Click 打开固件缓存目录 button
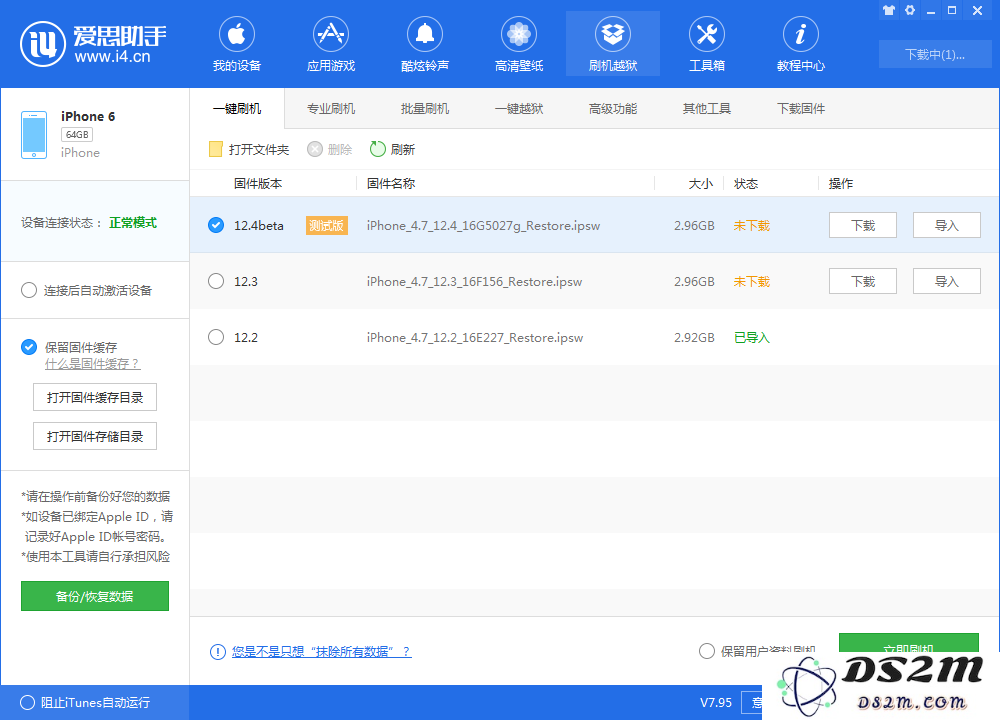Image resolution: width=1000 pixels, height=720 pixels. tap(95, 397)
